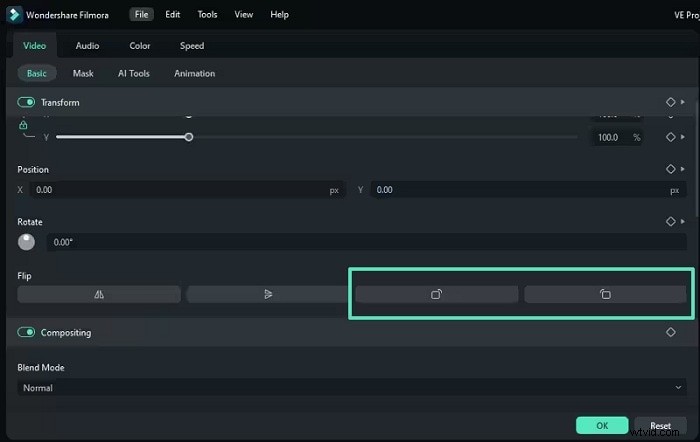Screen dimensions: 700x442
Task: Click the Reset button
Action: [x=661, y=425]
